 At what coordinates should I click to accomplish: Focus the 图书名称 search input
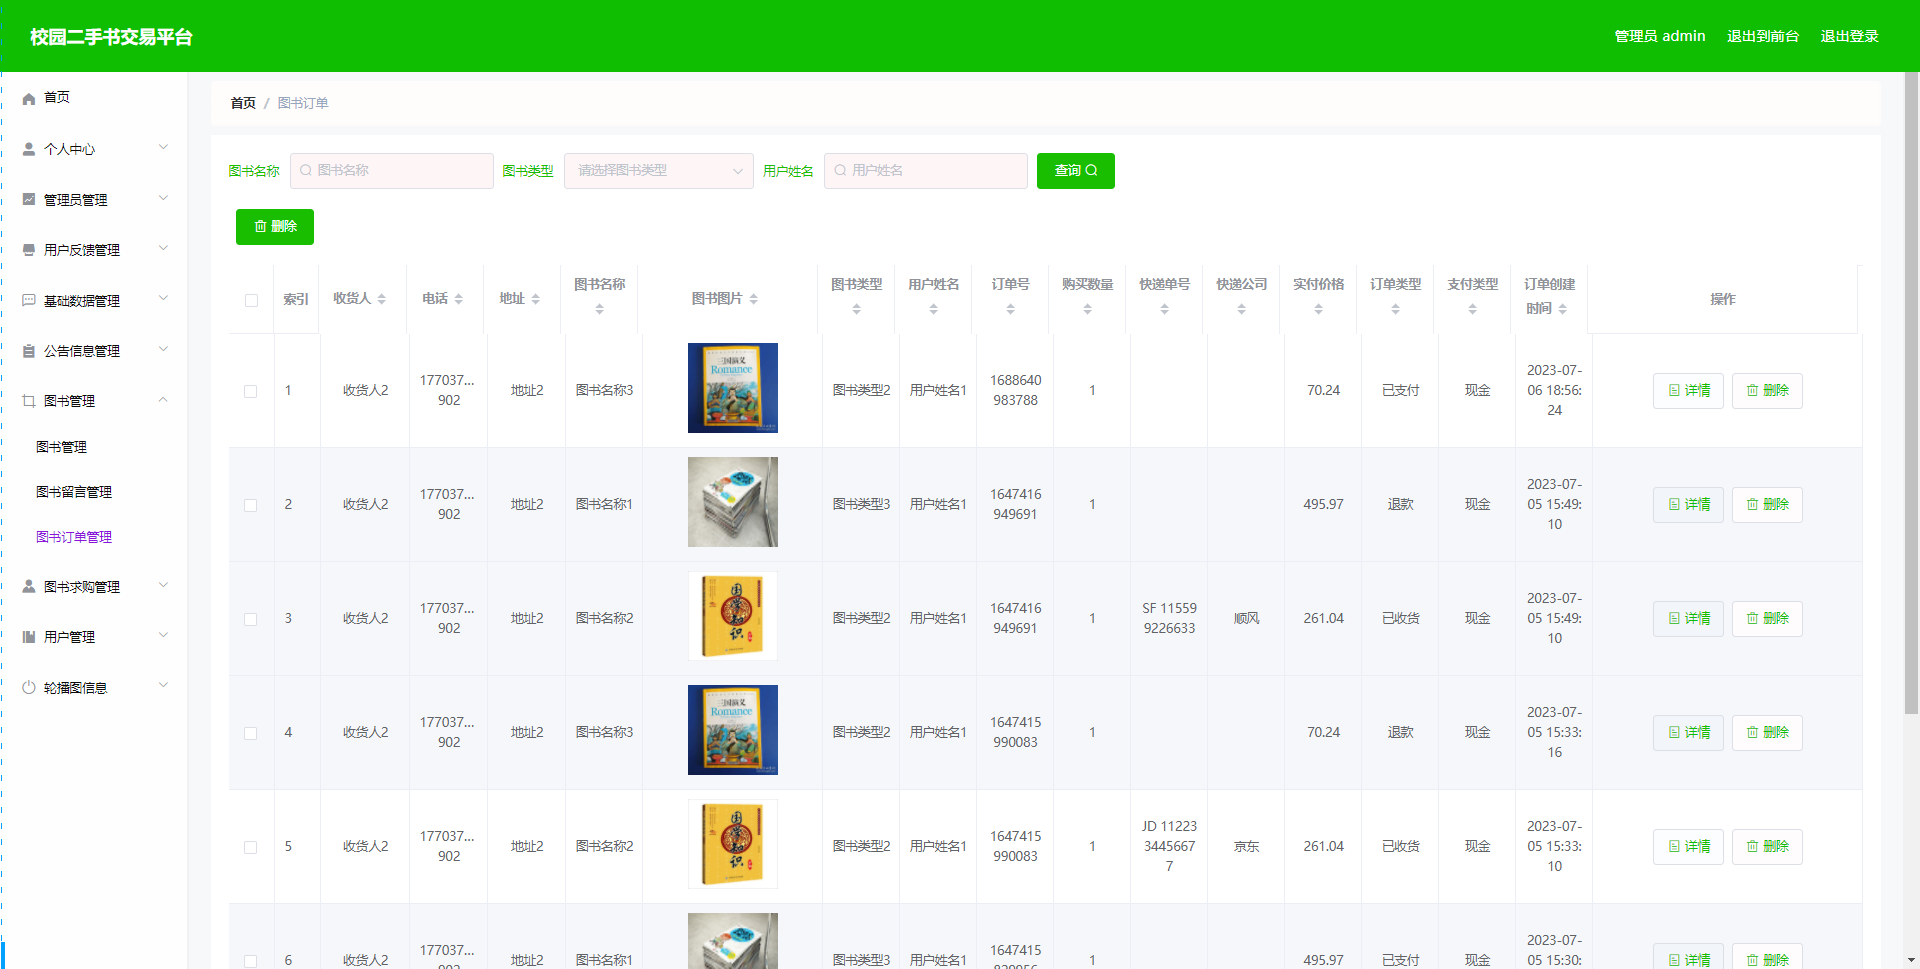click(x=392, y=171)
